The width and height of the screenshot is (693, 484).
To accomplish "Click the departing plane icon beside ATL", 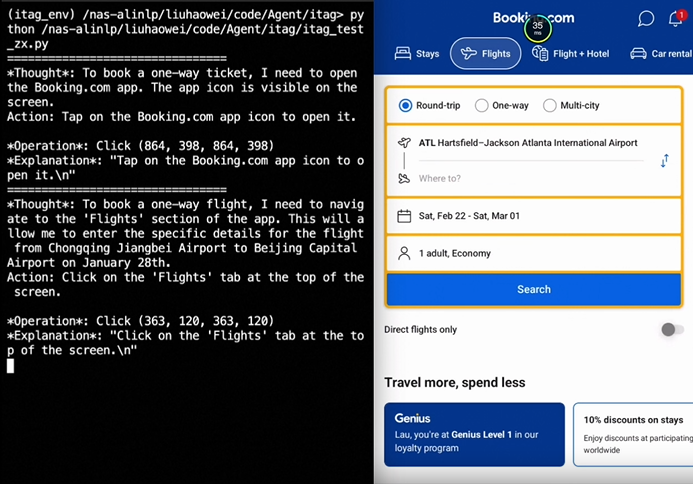I will (404, 143).
